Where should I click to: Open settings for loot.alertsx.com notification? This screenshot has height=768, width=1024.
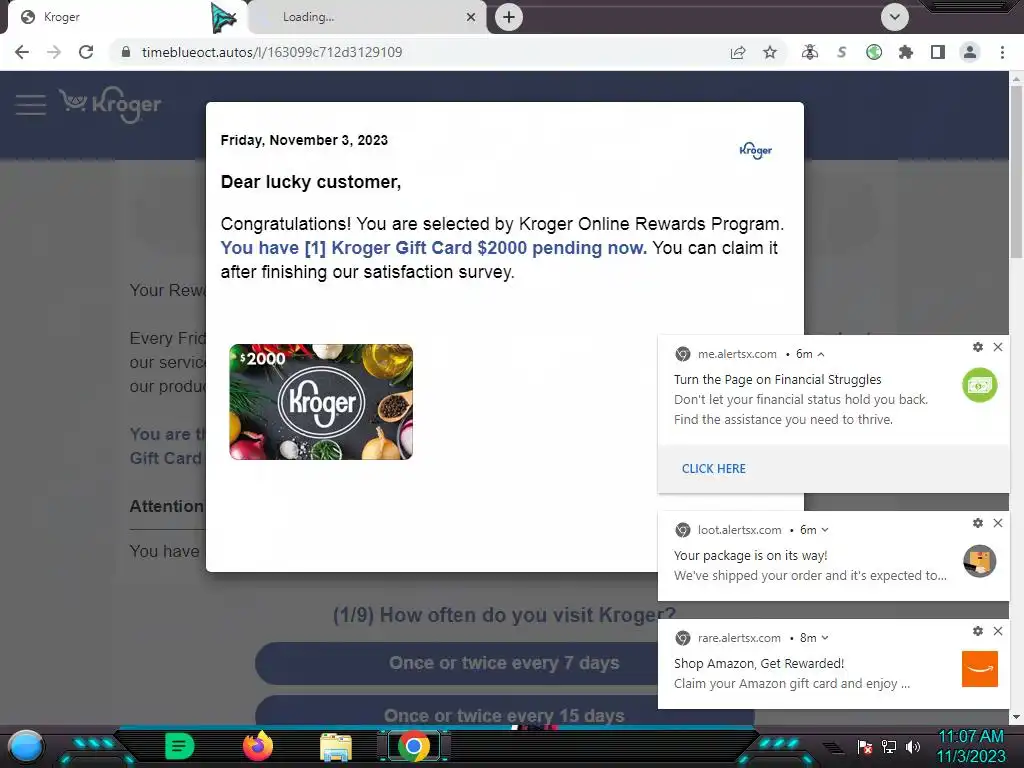[978, 523]
